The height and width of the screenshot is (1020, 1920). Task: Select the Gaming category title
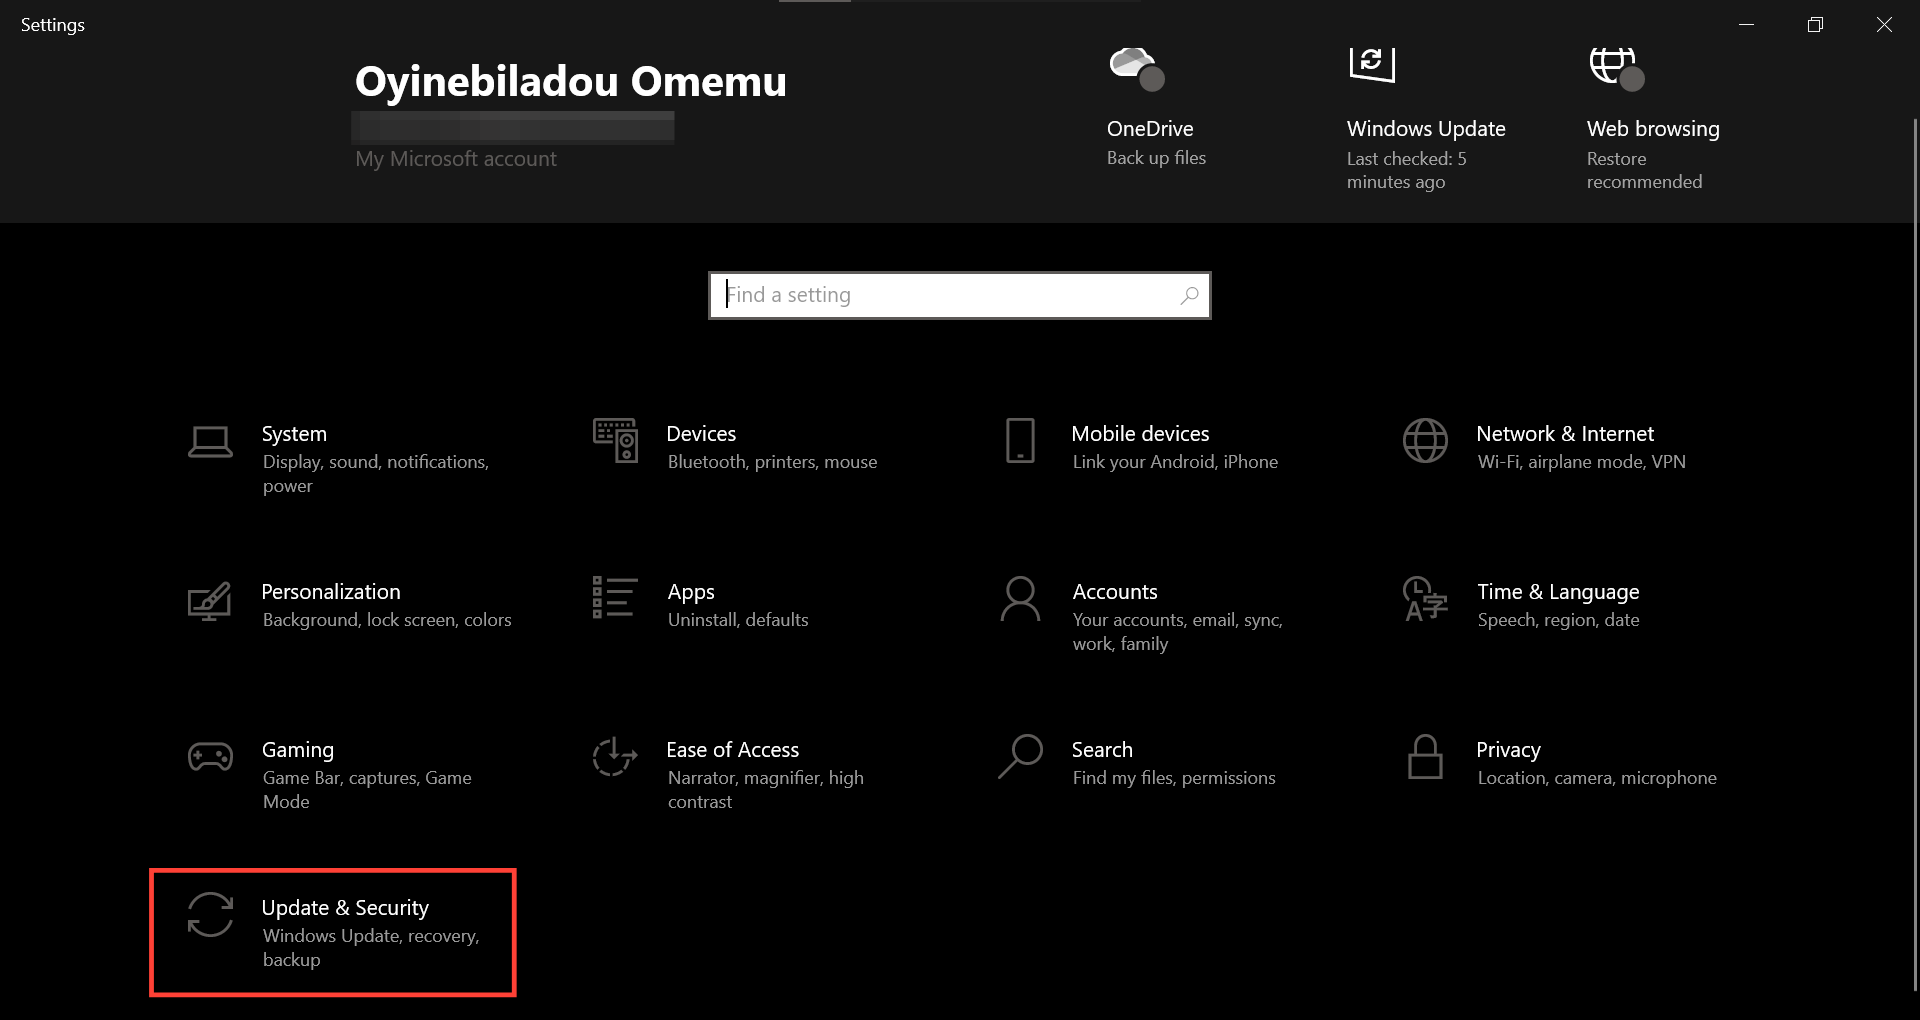(298, 750)
